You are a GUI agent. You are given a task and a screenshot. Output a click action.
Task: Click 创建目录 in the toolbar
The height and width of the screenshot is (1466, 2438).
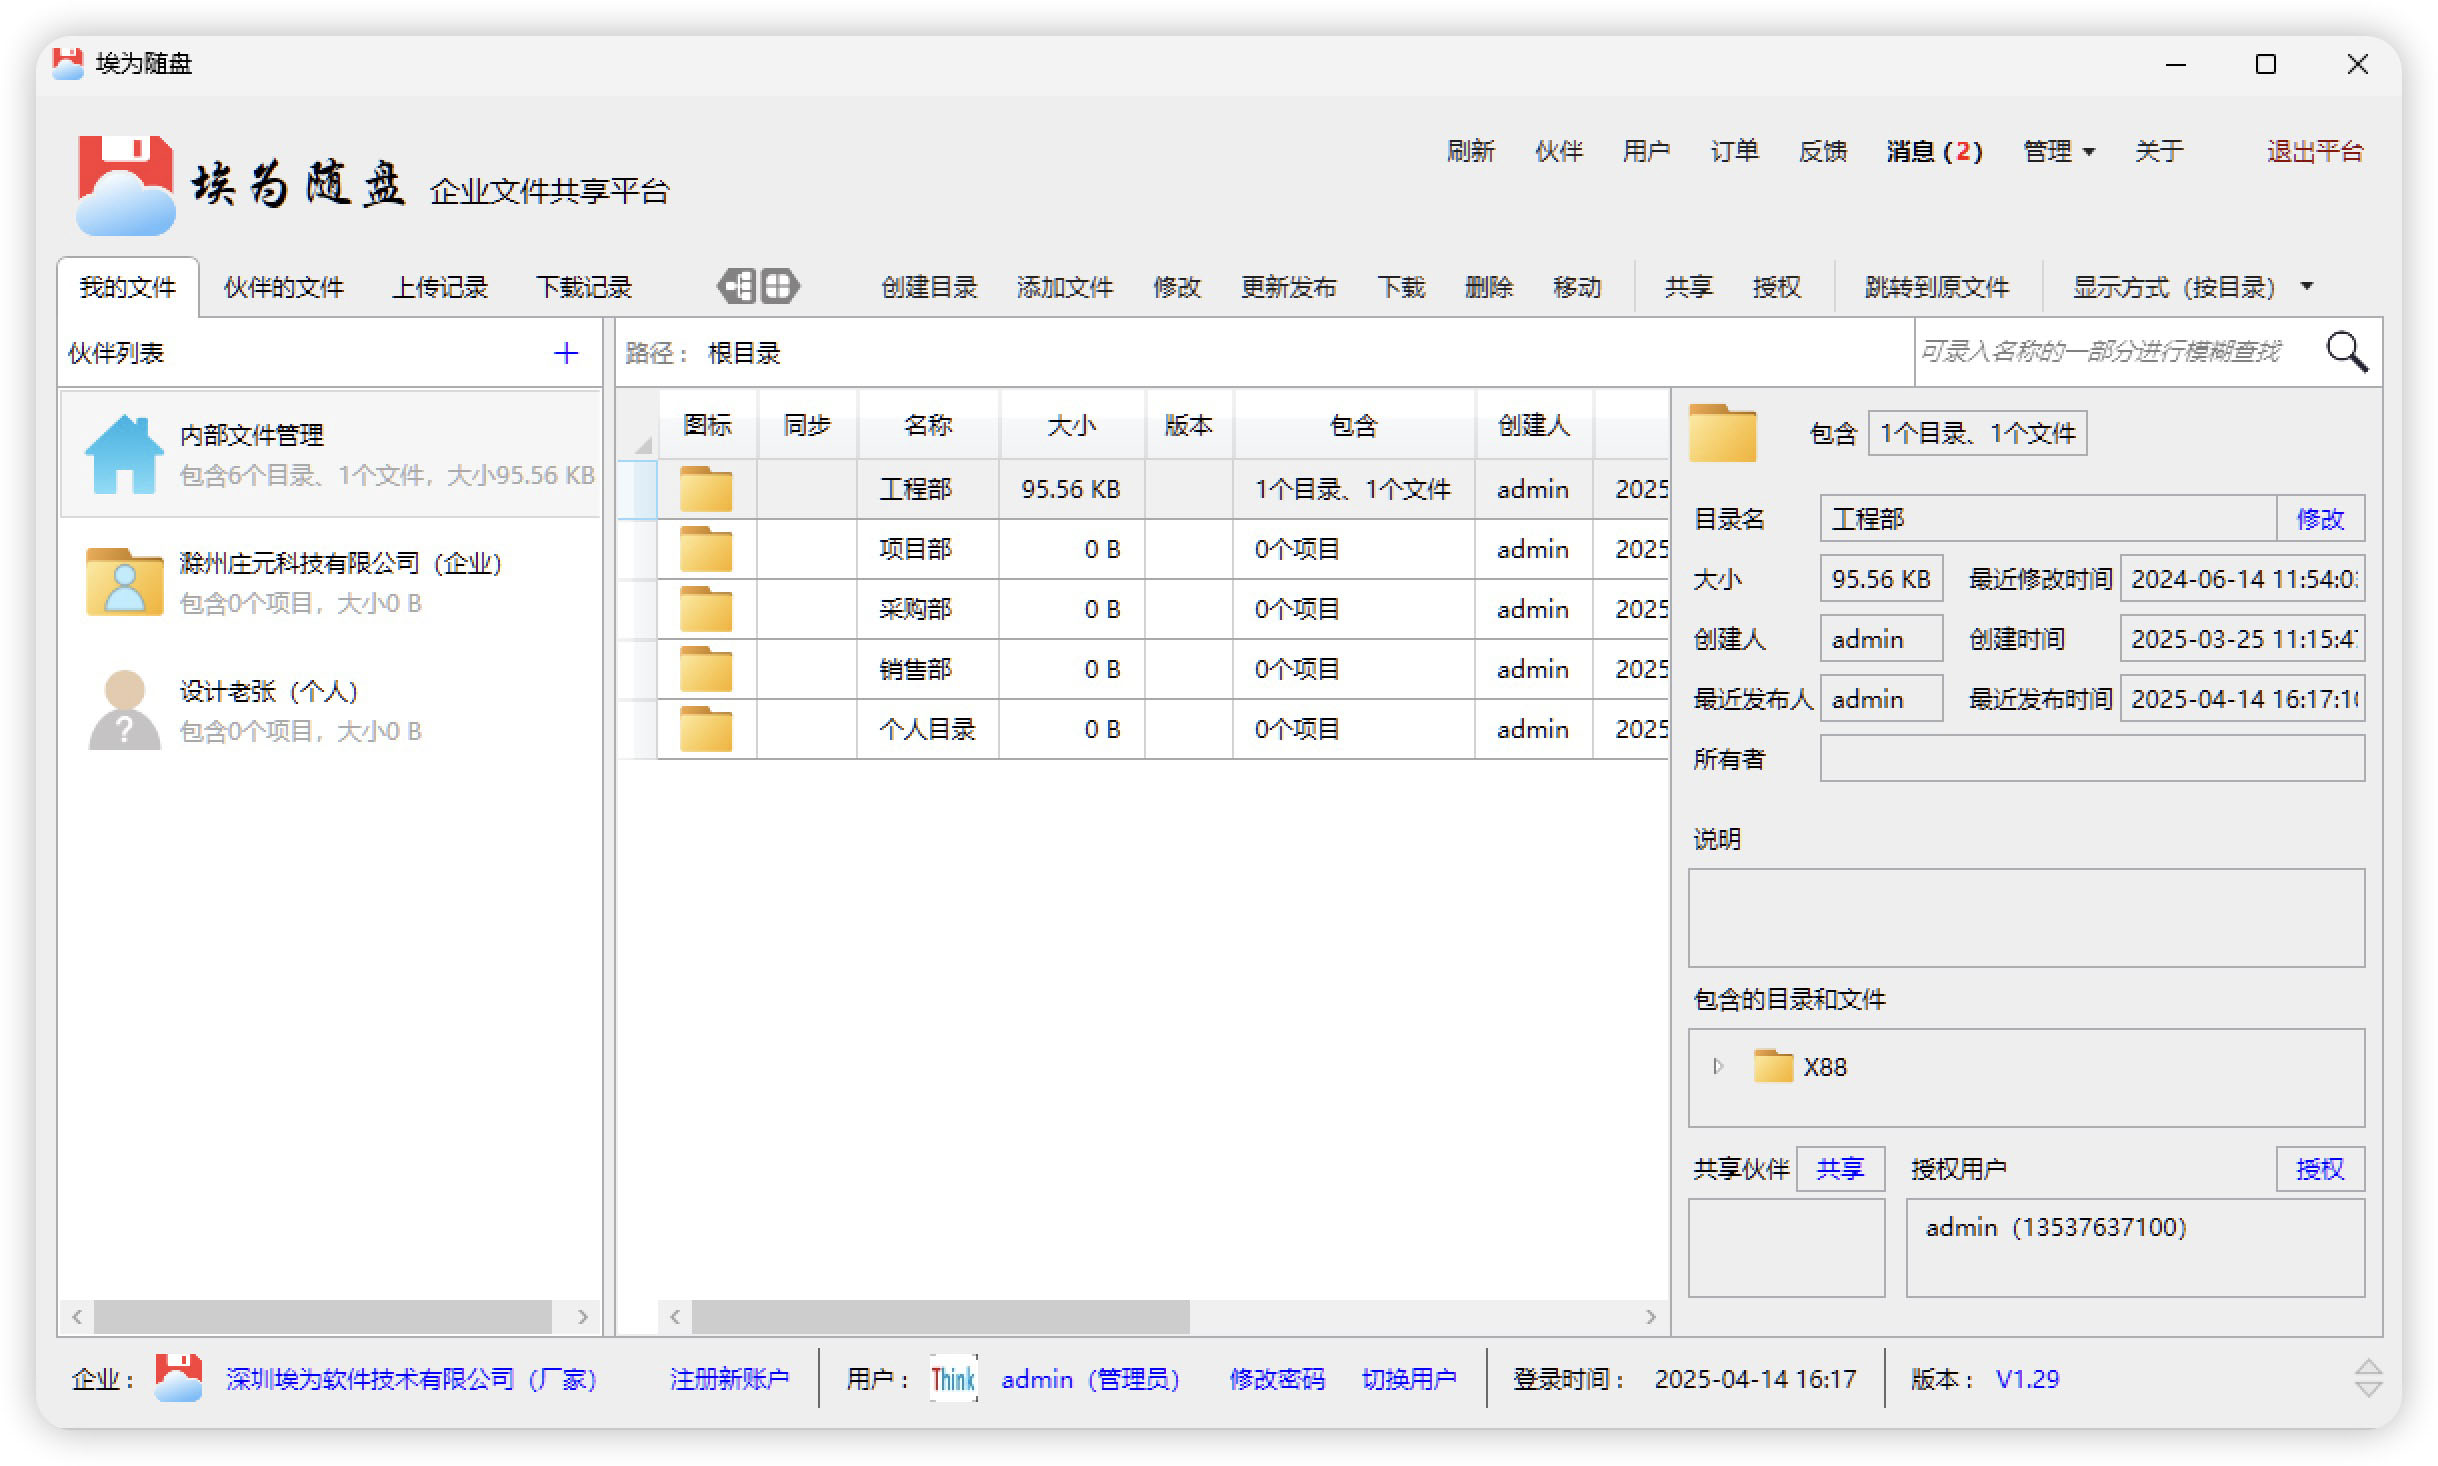[929, 288]
